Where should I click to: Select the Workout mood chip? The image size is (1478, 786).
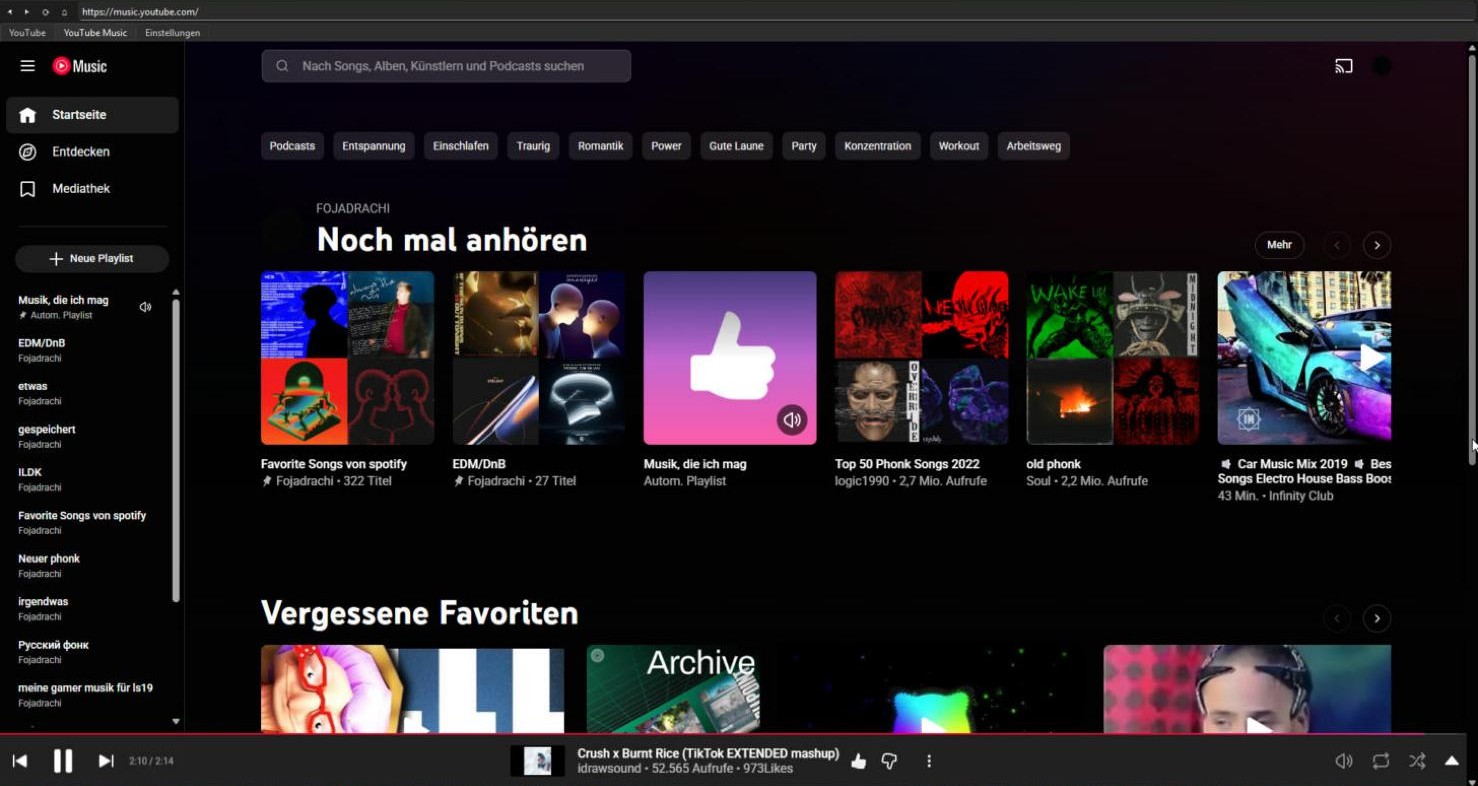(x=959, y=146)
